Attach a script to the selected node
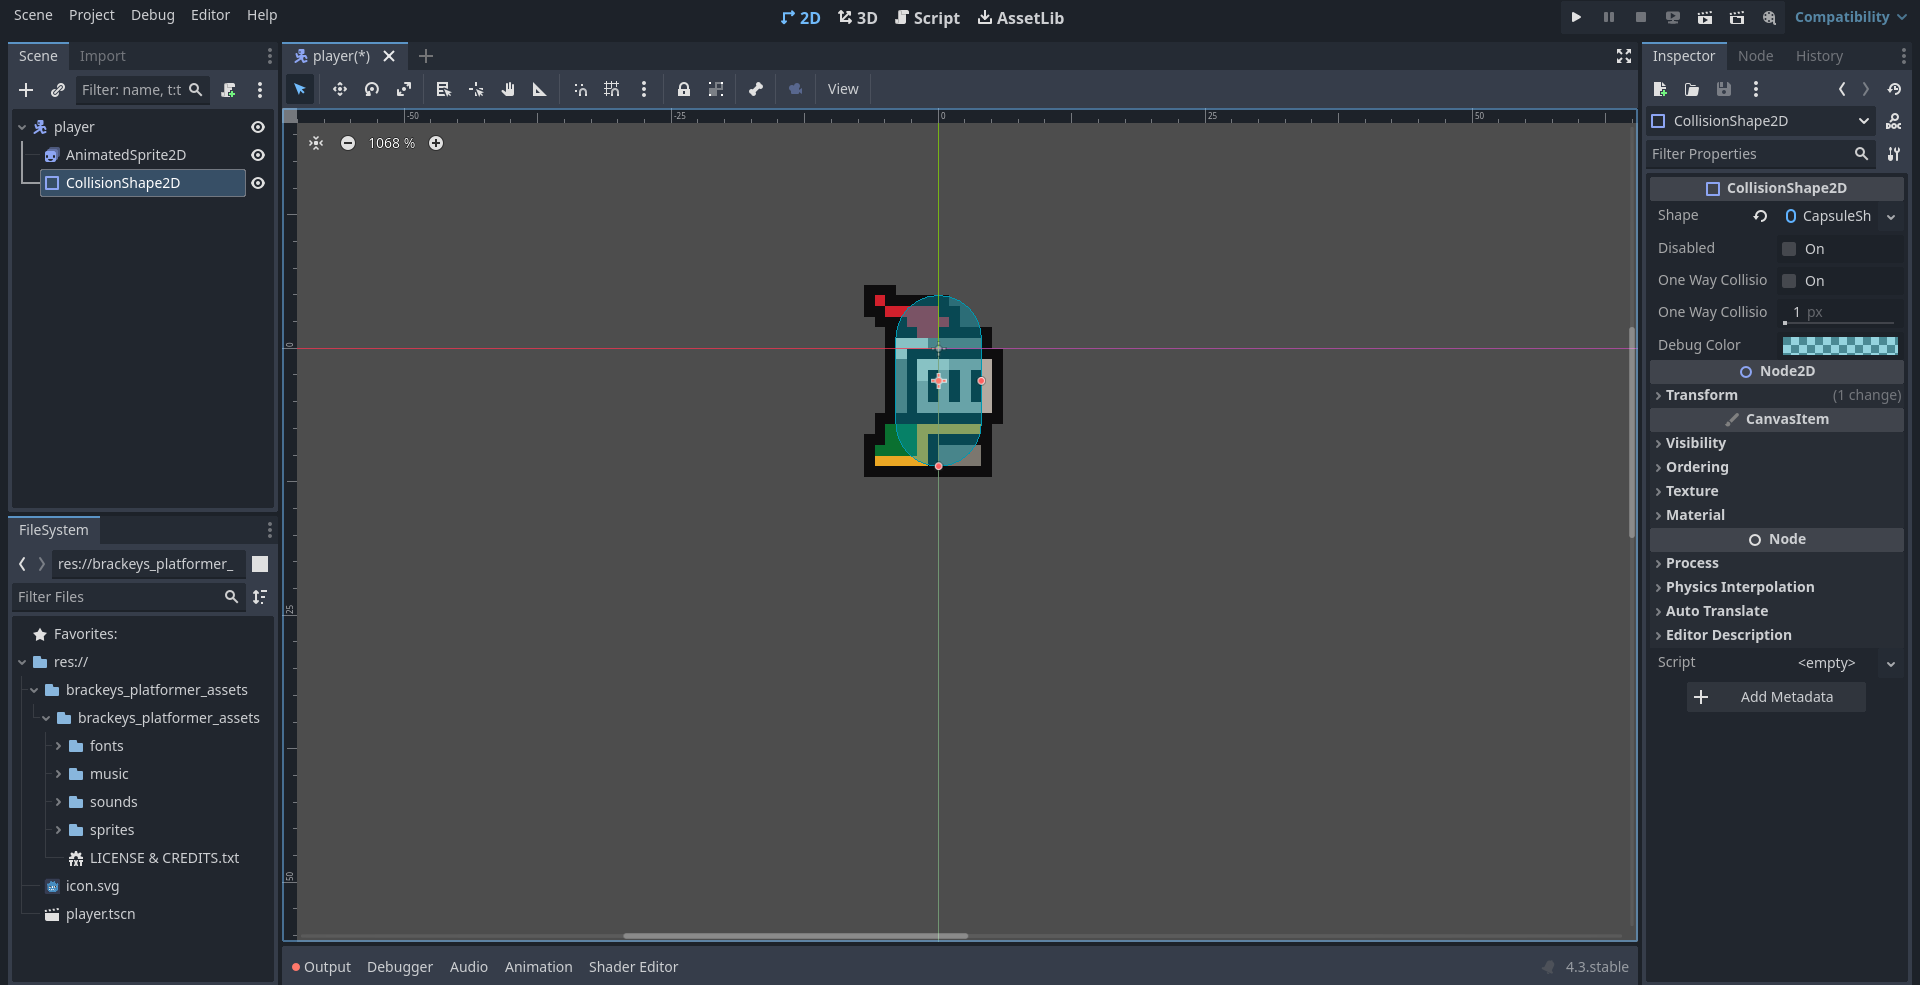Screen dimensions: 1920x985 pos(228,90)
